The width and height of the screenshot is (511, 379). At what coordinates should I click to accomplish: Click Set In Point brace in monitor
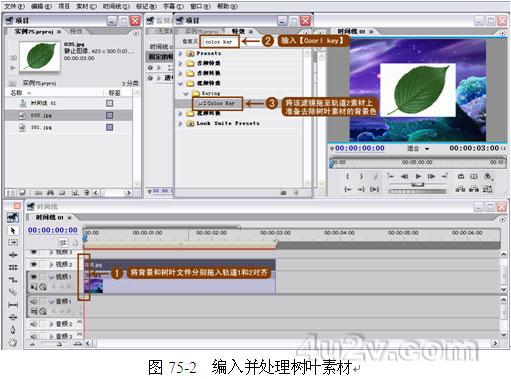click(x=347, y=176)
